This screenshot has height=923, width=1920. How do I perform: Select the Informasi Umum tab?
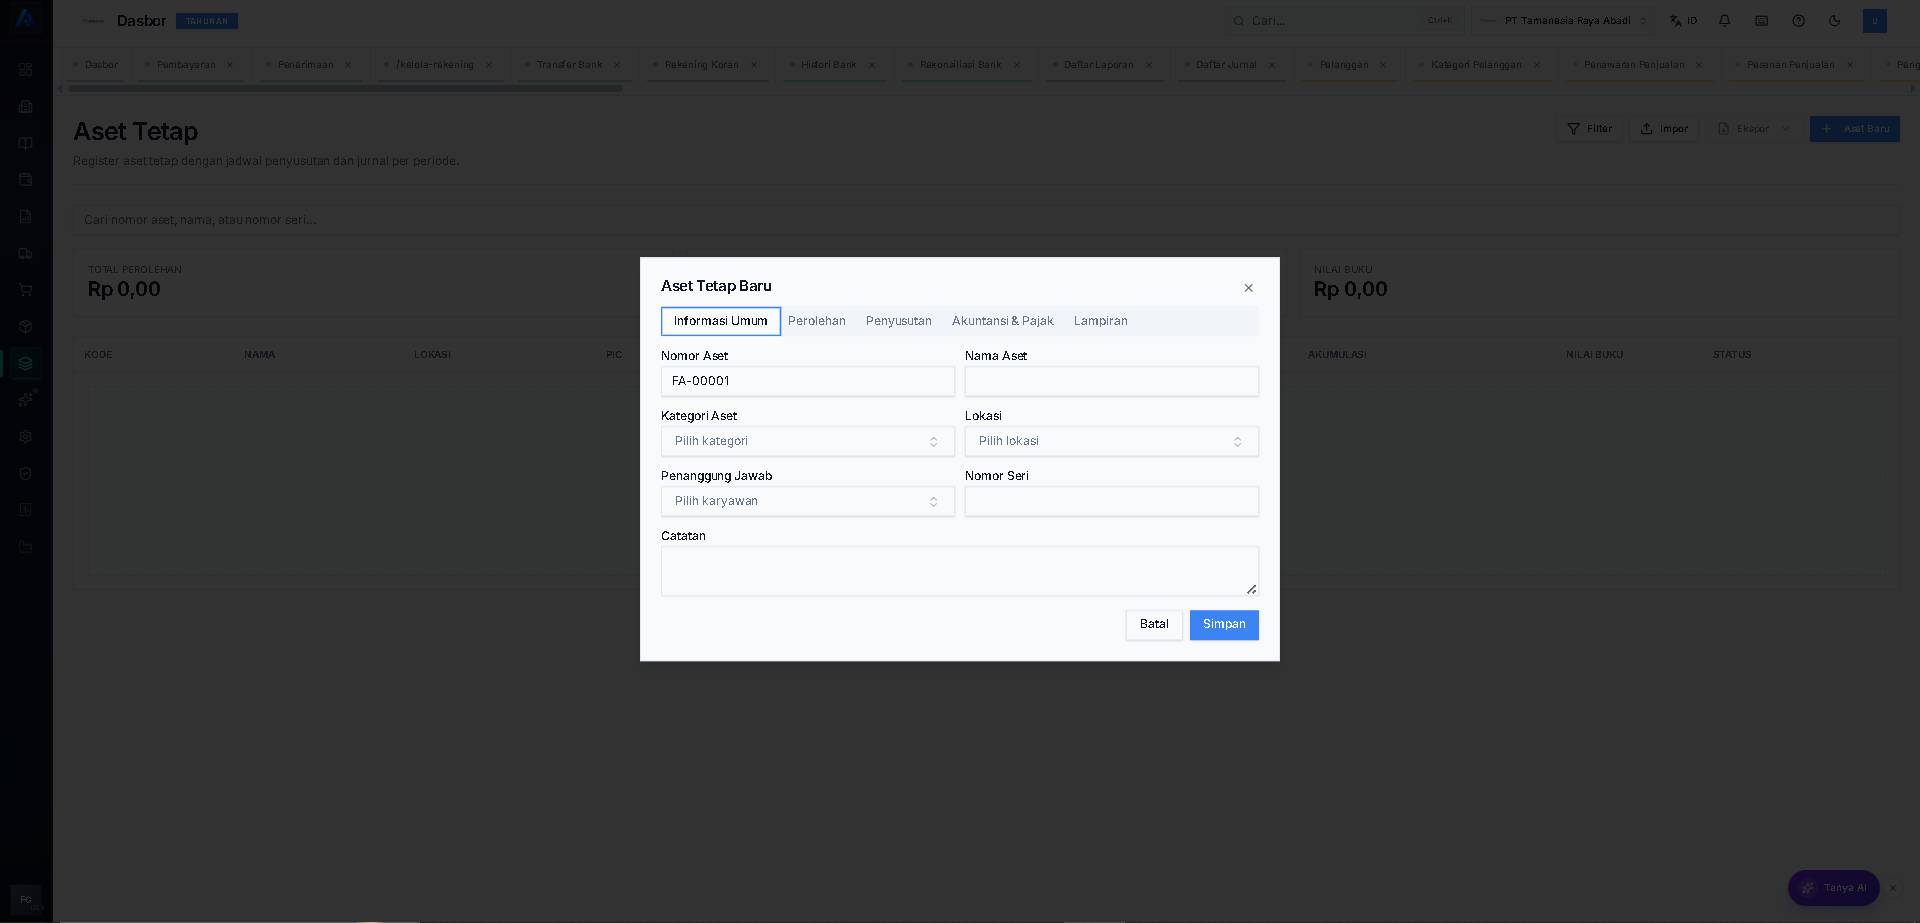(721, 321)
